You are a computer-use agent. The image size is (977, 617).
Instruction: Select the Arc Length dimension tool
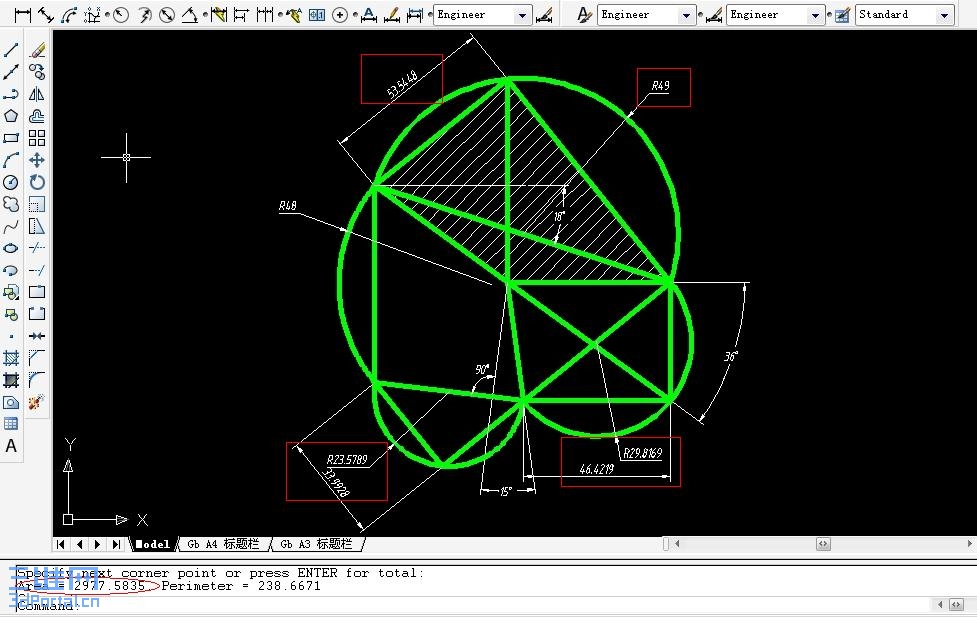69,15
